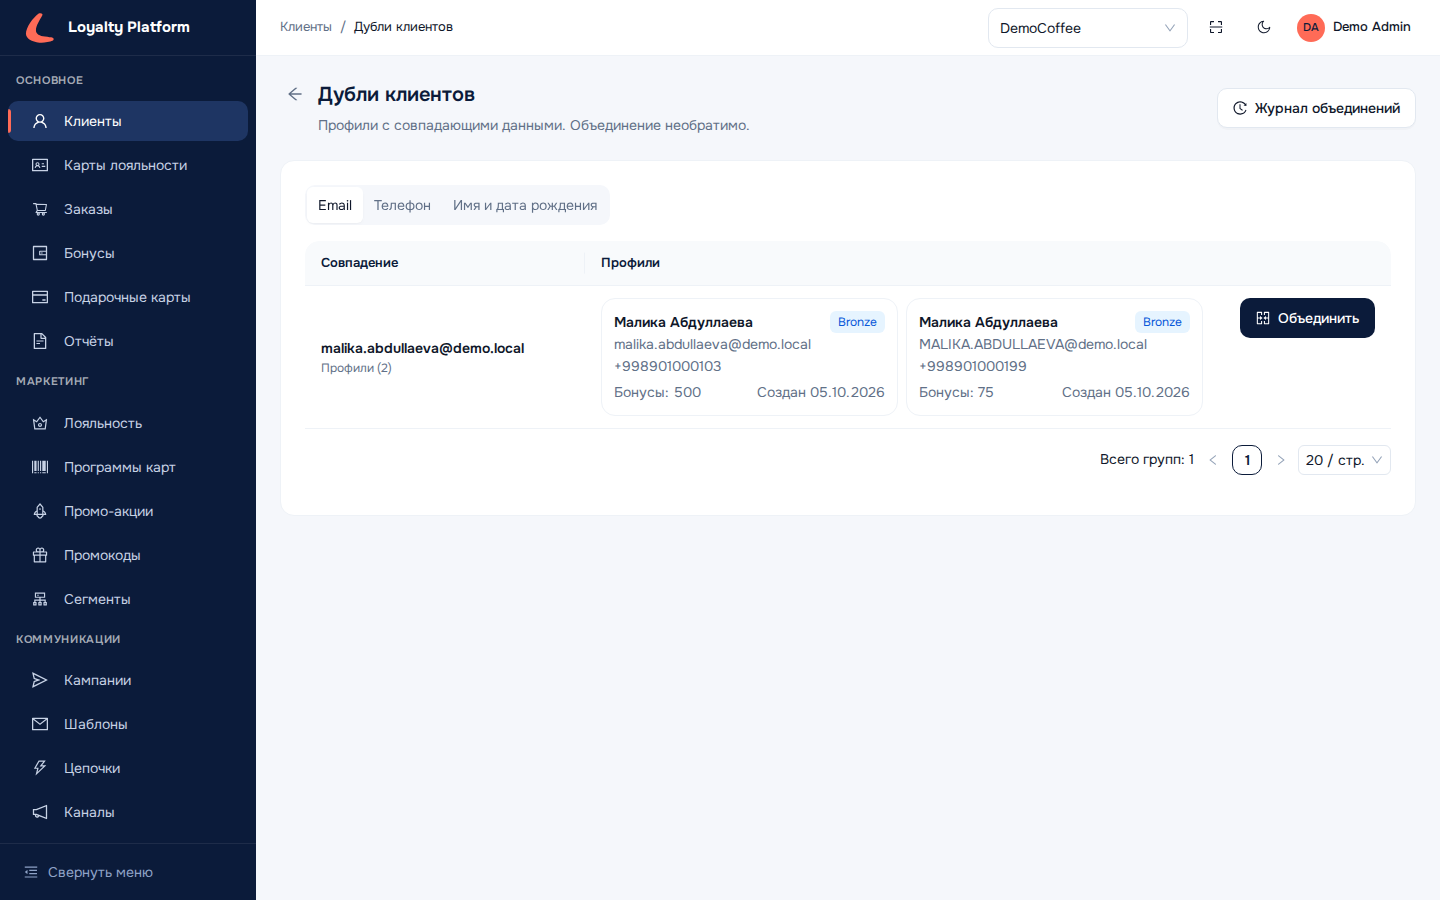Open Карты лояльности in the sidebar

(x=128, y=165)
